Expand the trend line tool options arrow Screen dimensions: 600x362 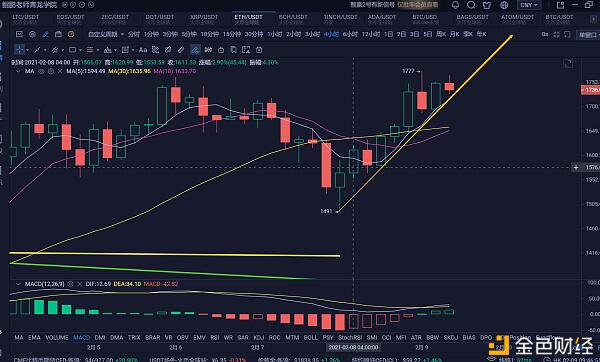[45, 50]
